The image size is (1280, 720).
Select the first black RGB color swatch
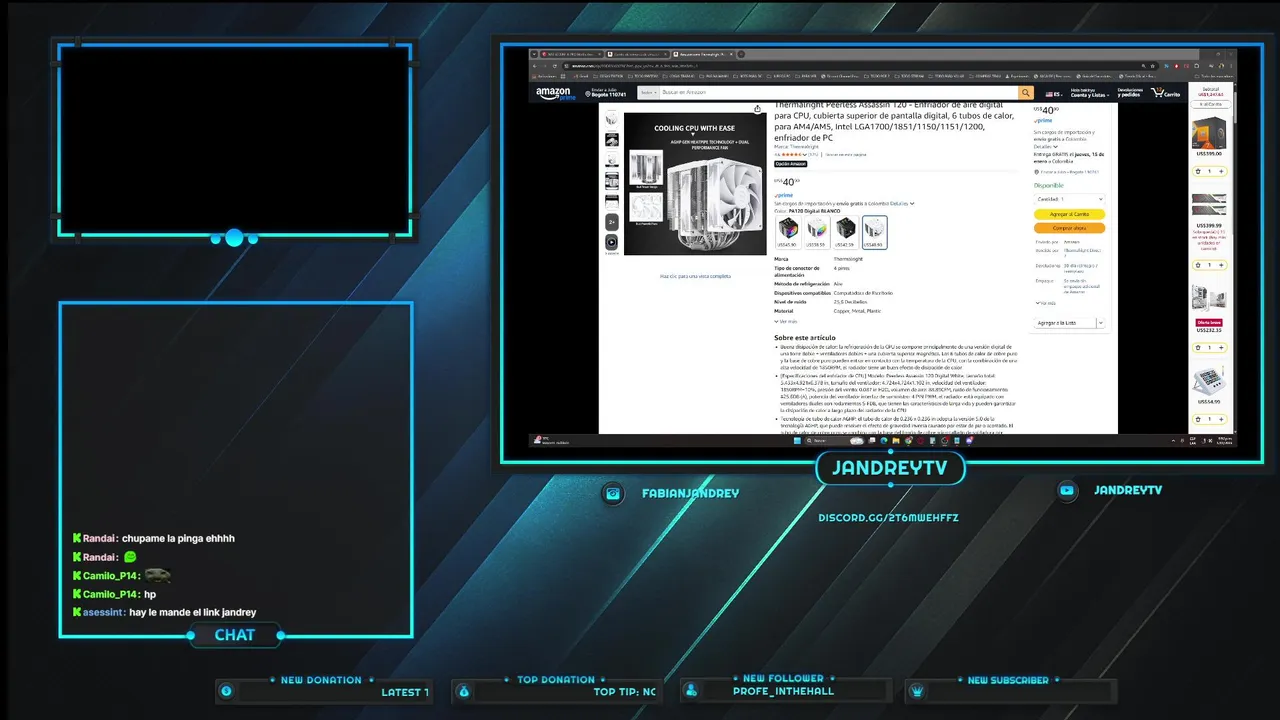tap(788, 232)
